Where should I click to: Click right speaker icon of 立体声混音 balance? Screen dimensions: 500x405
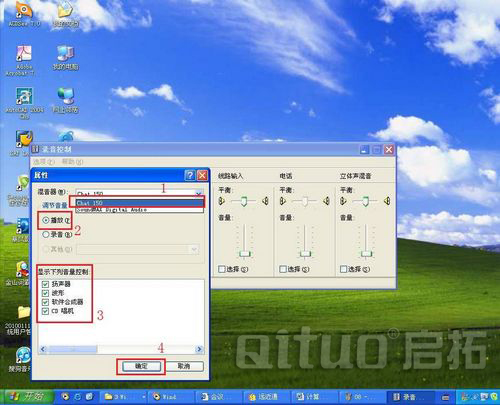pos(387,201)
